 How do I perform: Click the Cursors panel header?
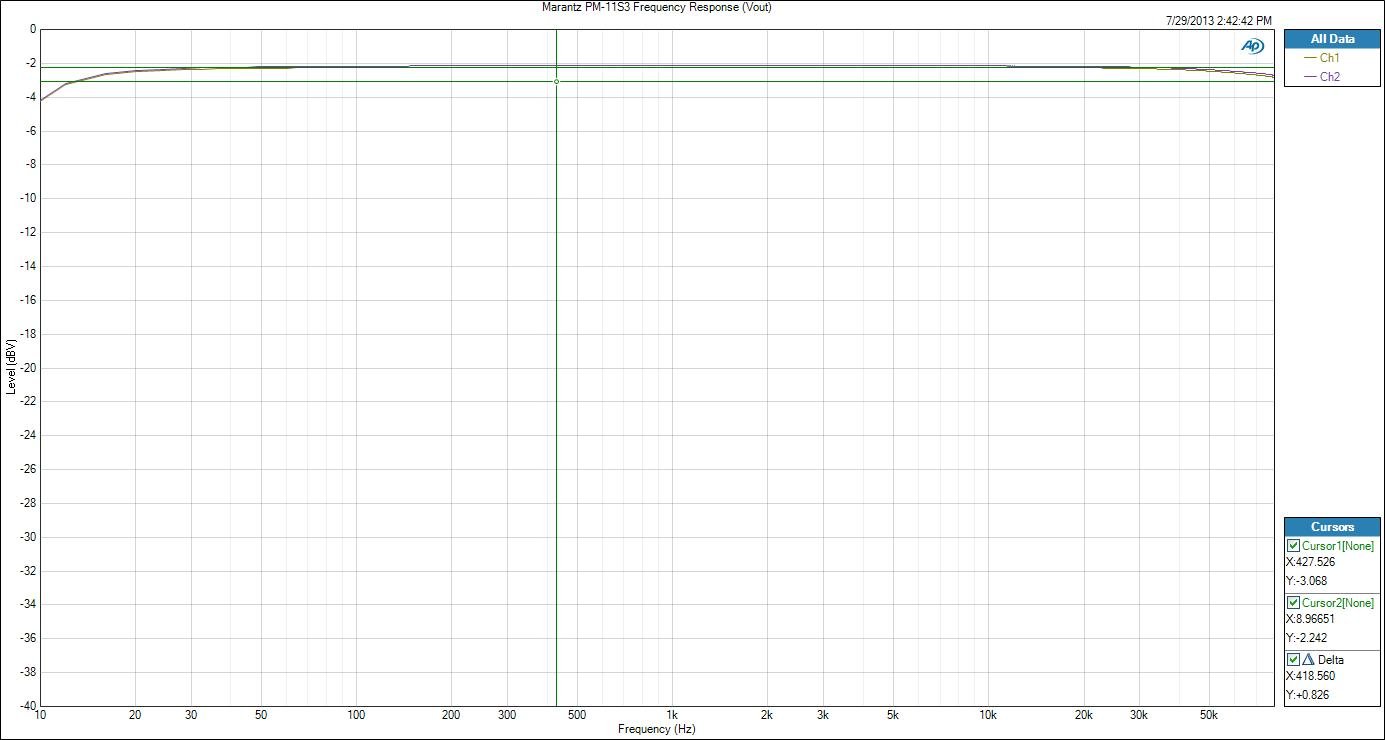point(1332,527)
